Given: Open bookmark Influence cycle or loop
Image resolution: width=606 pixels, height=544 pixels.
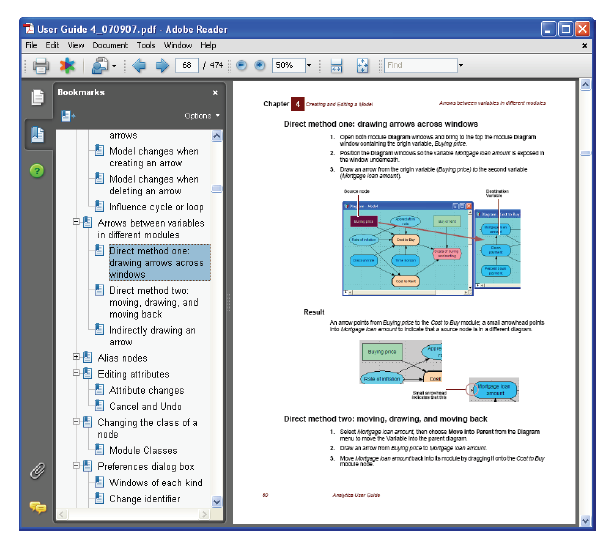Looking at the screenshot, I should [x=157, y=207].
